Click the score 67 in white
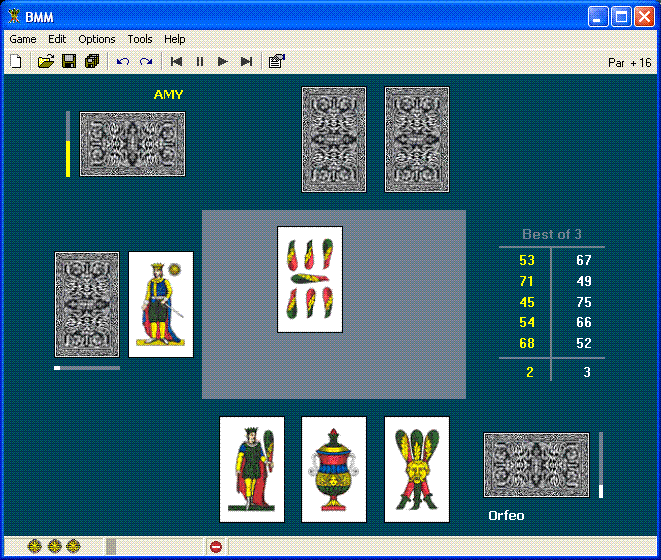Image resolution: width=661 pixels, height=560 pixels. pyautogui.click(x=584, y=260)
